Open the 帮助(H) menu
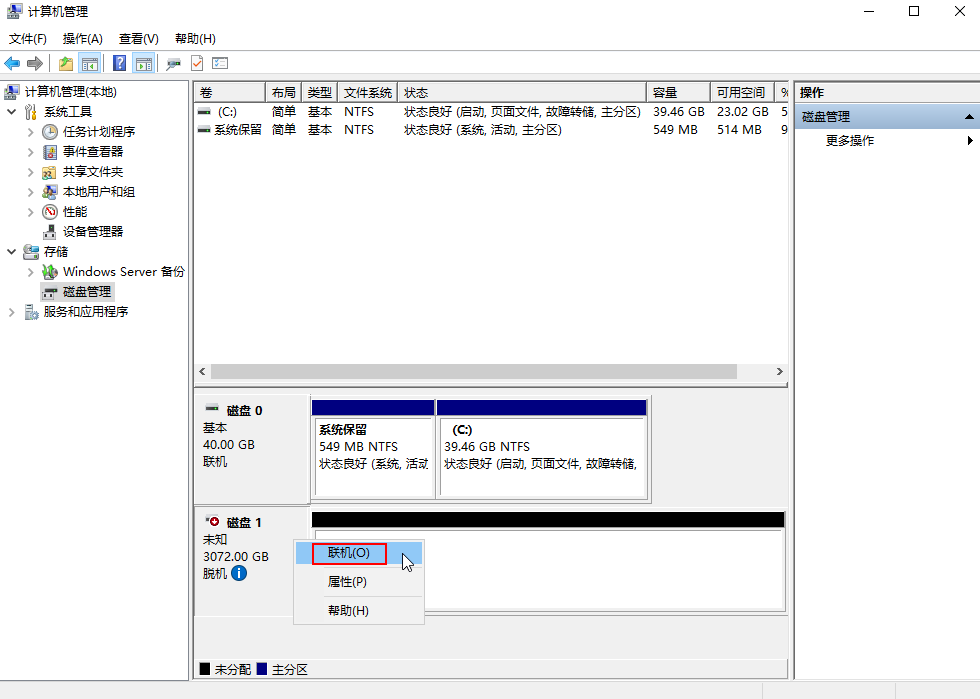The height and width of the screenshot is (699, 980). point(195,39)
